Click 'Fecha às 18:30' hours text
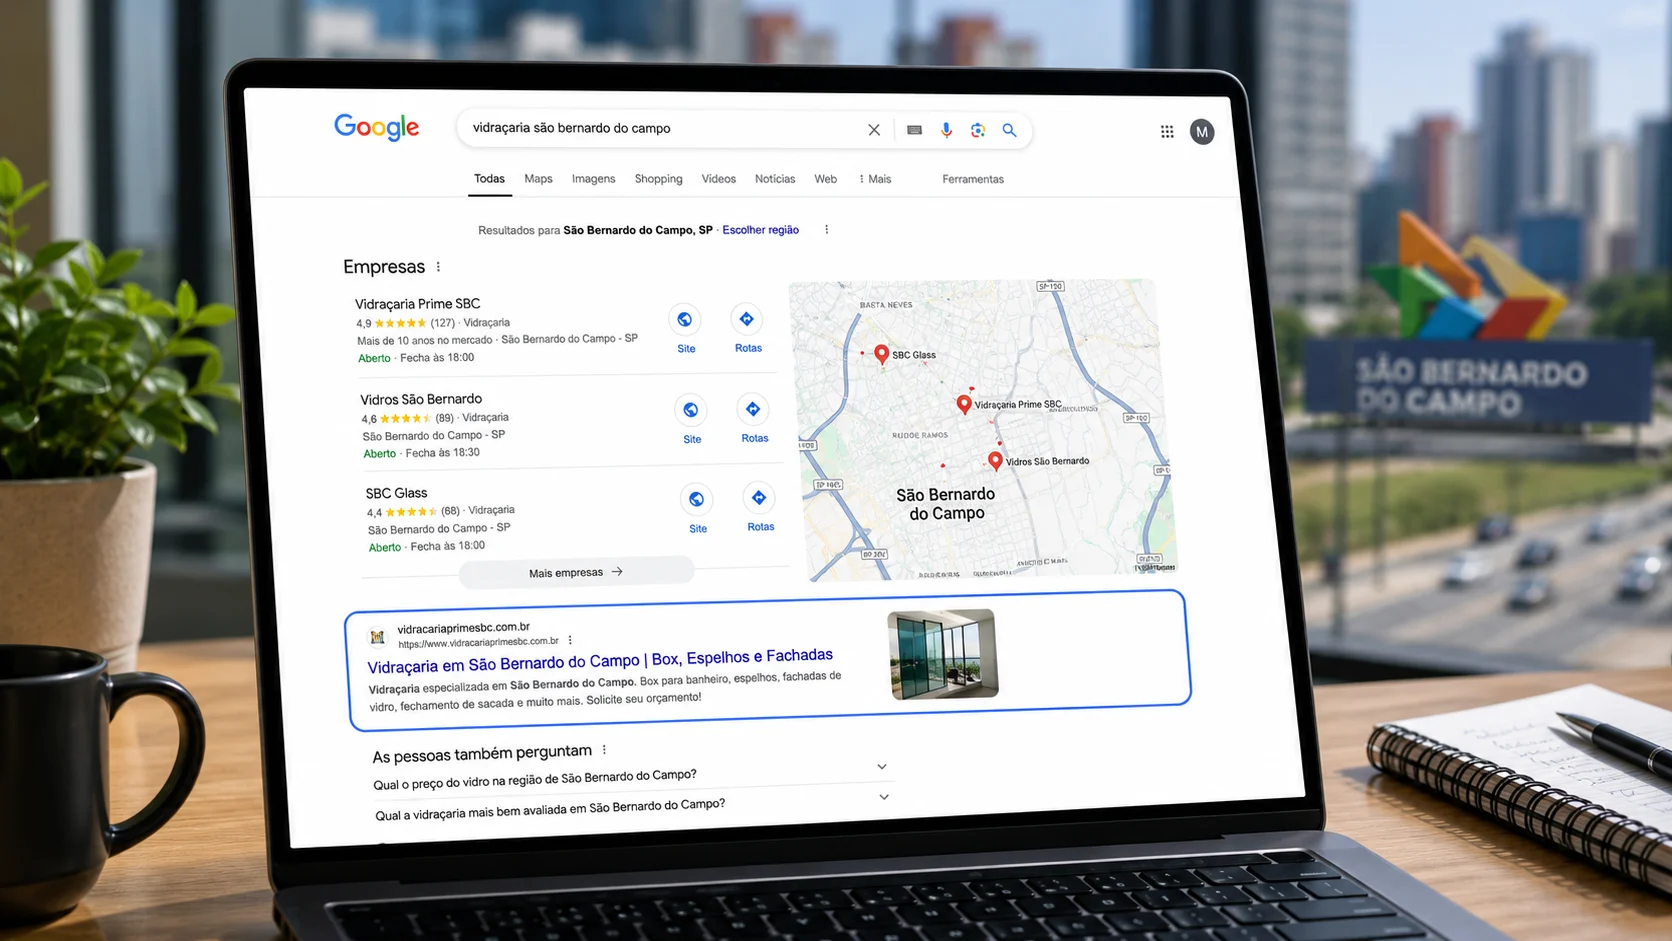1672x941 pixels. tap(442, 453)
